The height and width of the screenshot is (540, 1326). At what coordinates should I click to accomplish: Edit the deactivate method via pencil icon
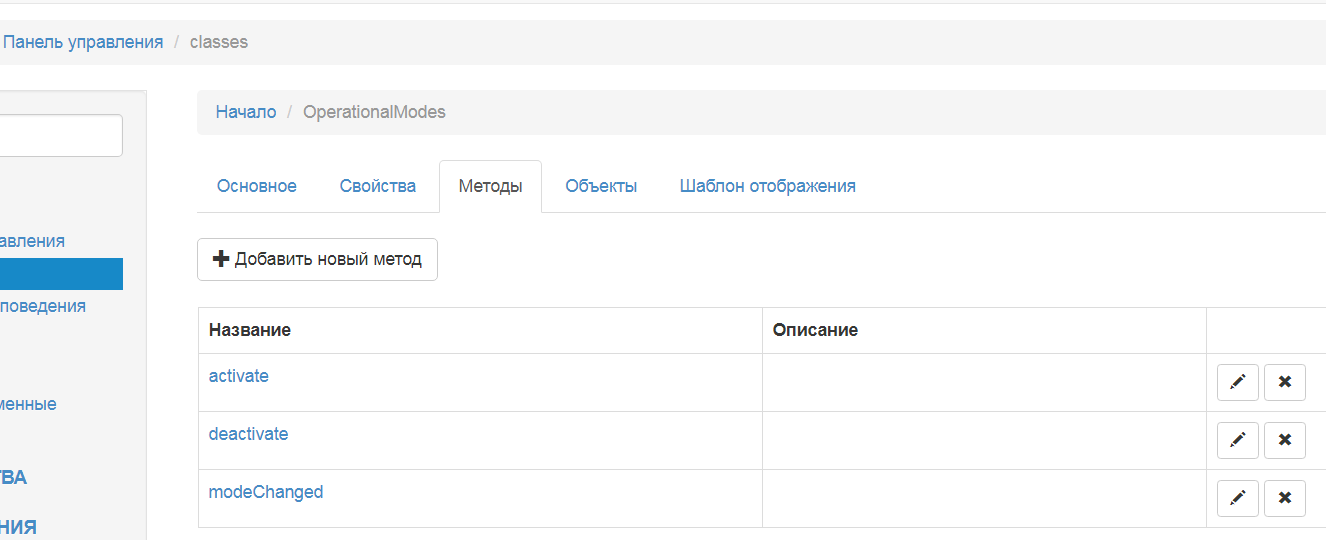coord(1237,440)
